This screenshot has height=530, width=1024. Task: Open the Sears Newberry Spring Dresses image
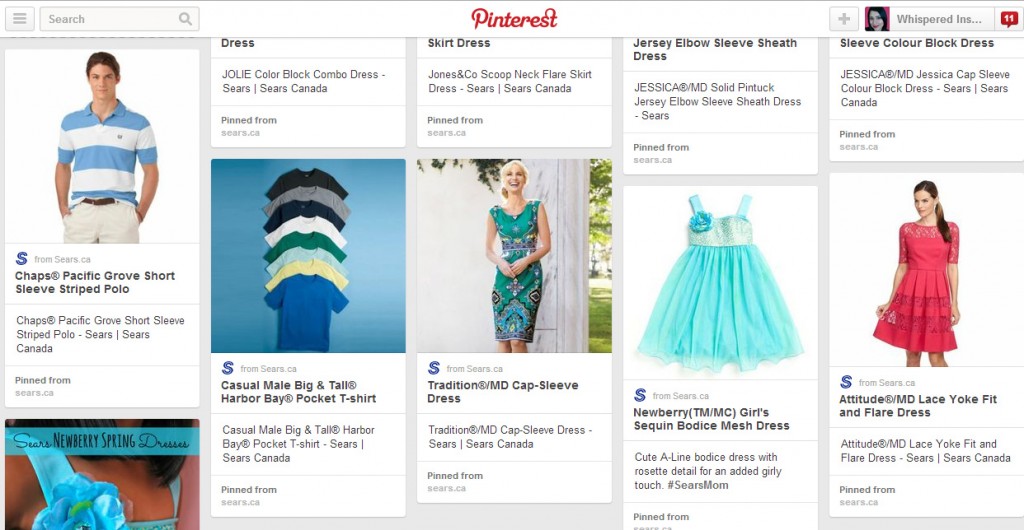pyautogui.click(x=102, y=475)
